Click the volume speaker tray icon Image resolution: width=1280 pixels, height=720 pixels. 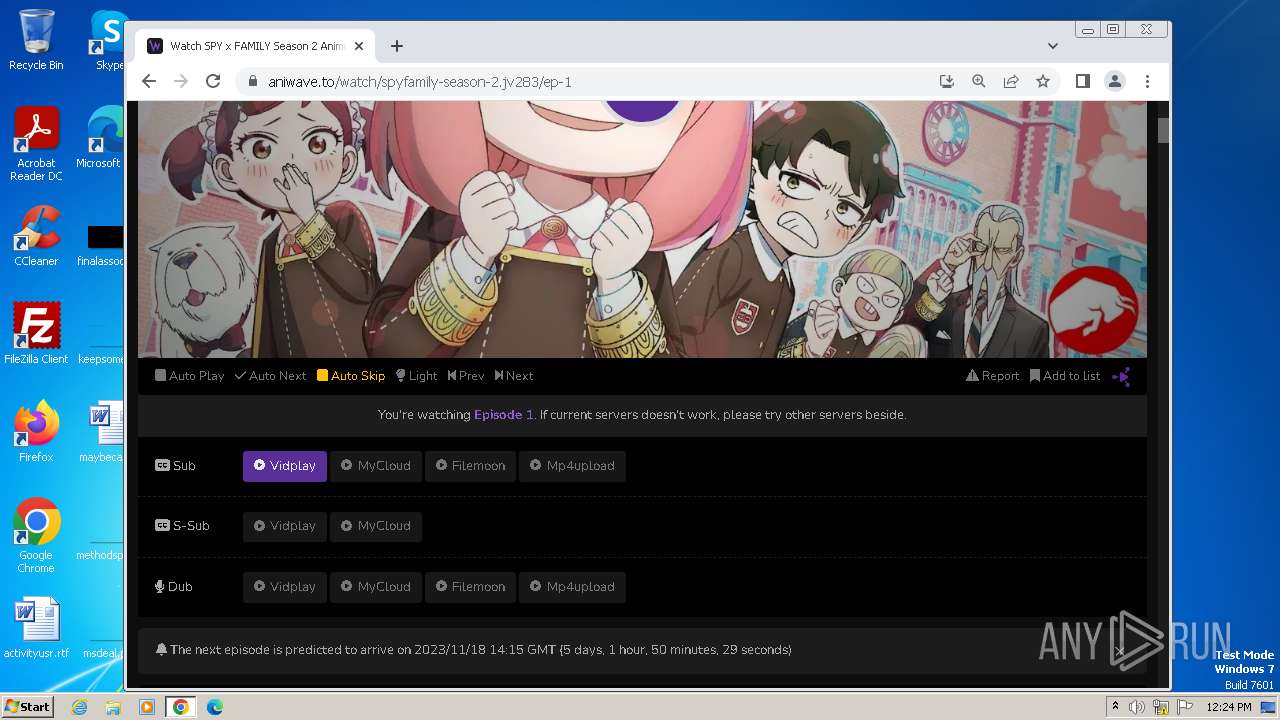pos(1137,707)
